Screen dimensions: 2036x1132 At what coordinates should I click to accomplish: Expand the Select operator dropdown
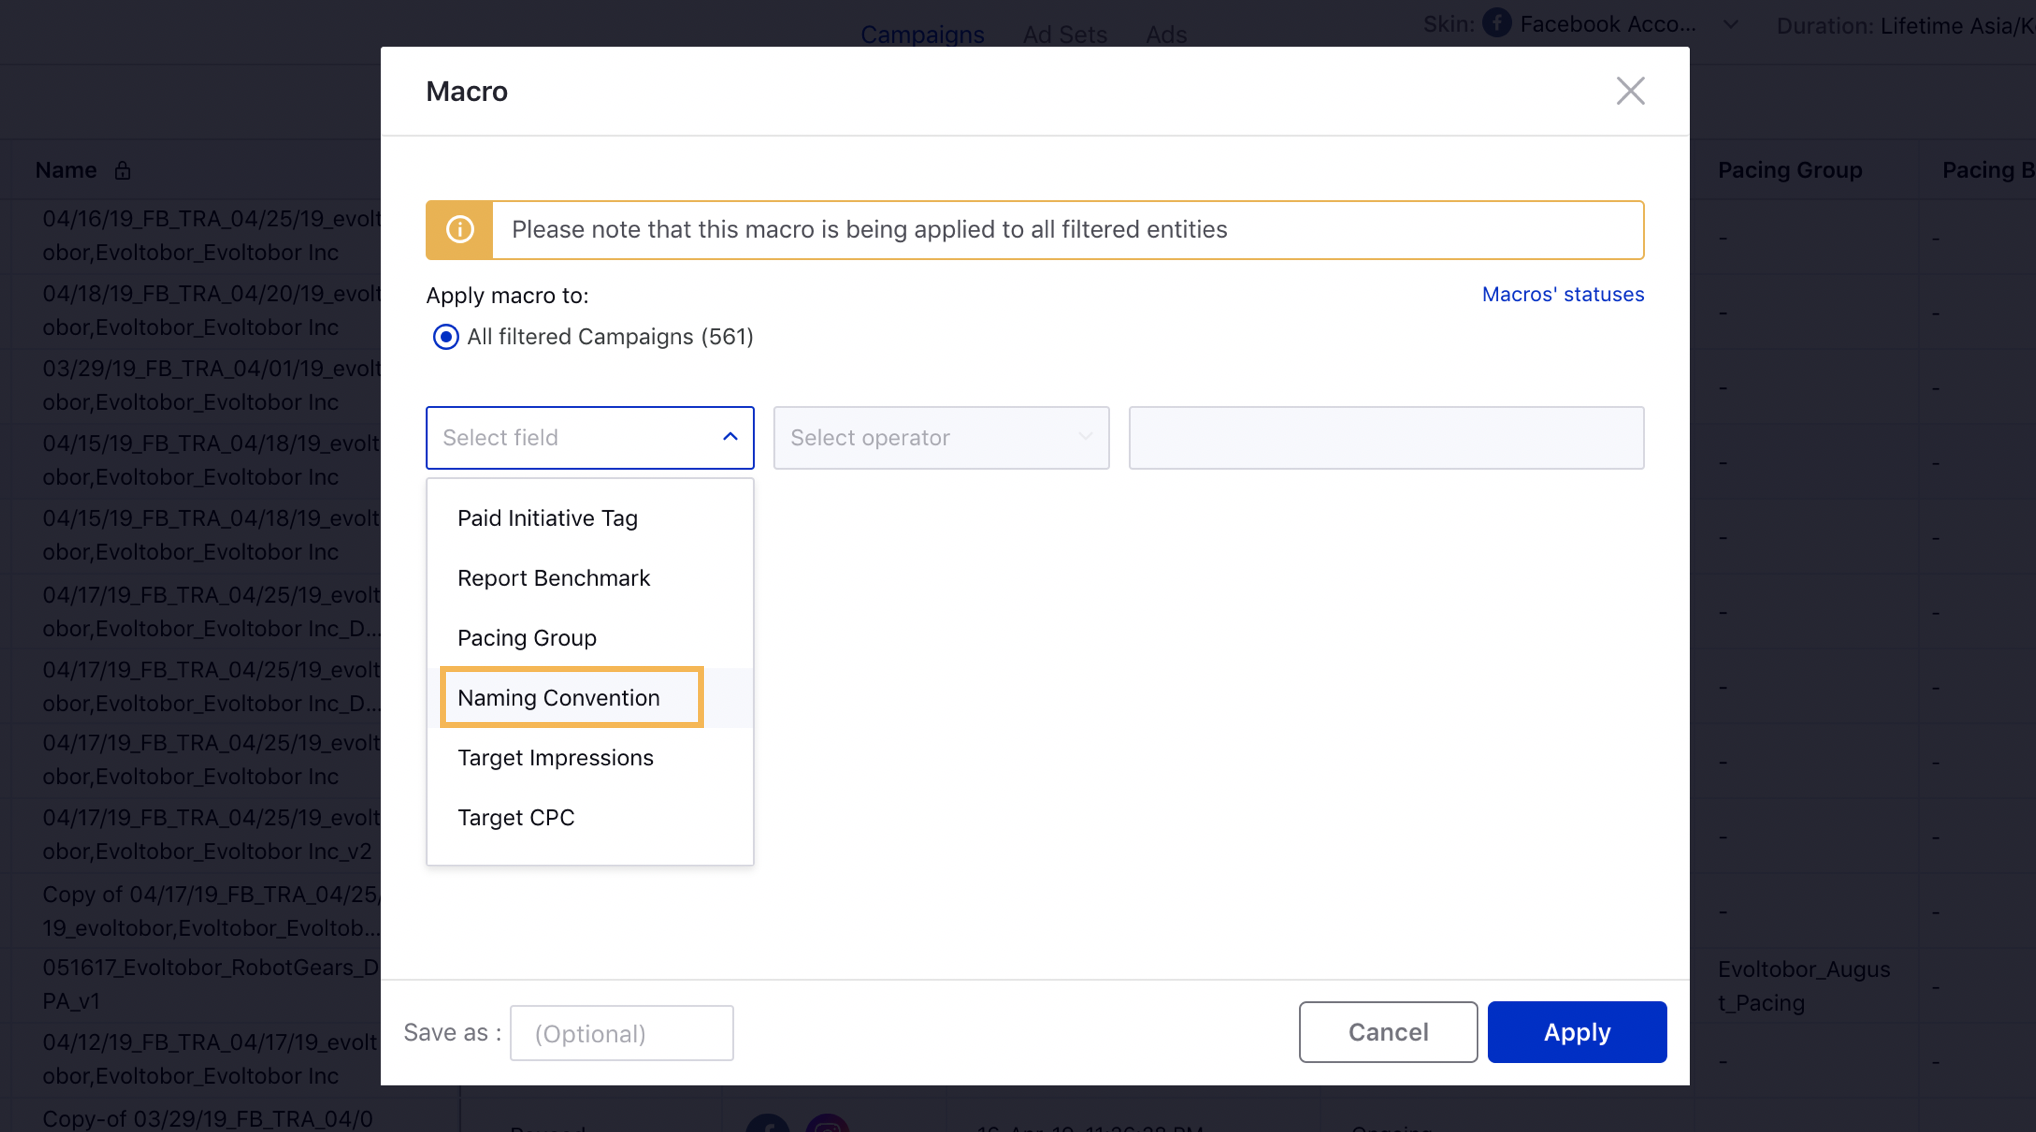click(x=941, y=438)
